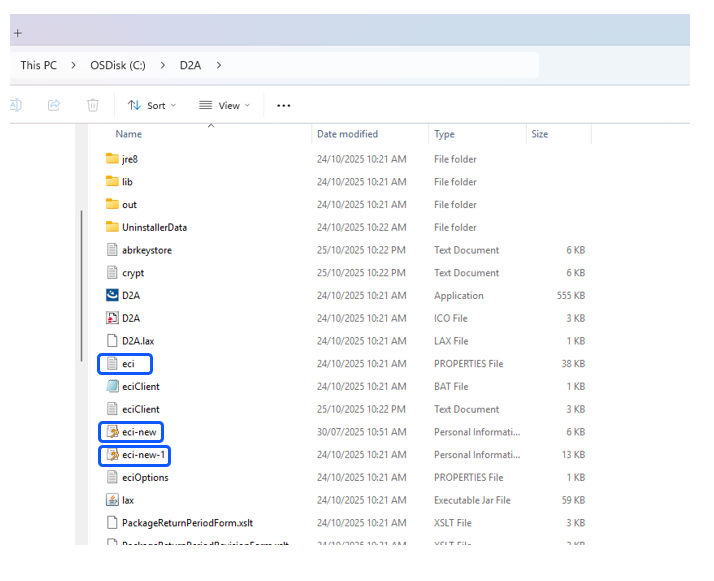The image size is (714, 581).
Task: Select the D2A application icon
Action: pos(112,295)
